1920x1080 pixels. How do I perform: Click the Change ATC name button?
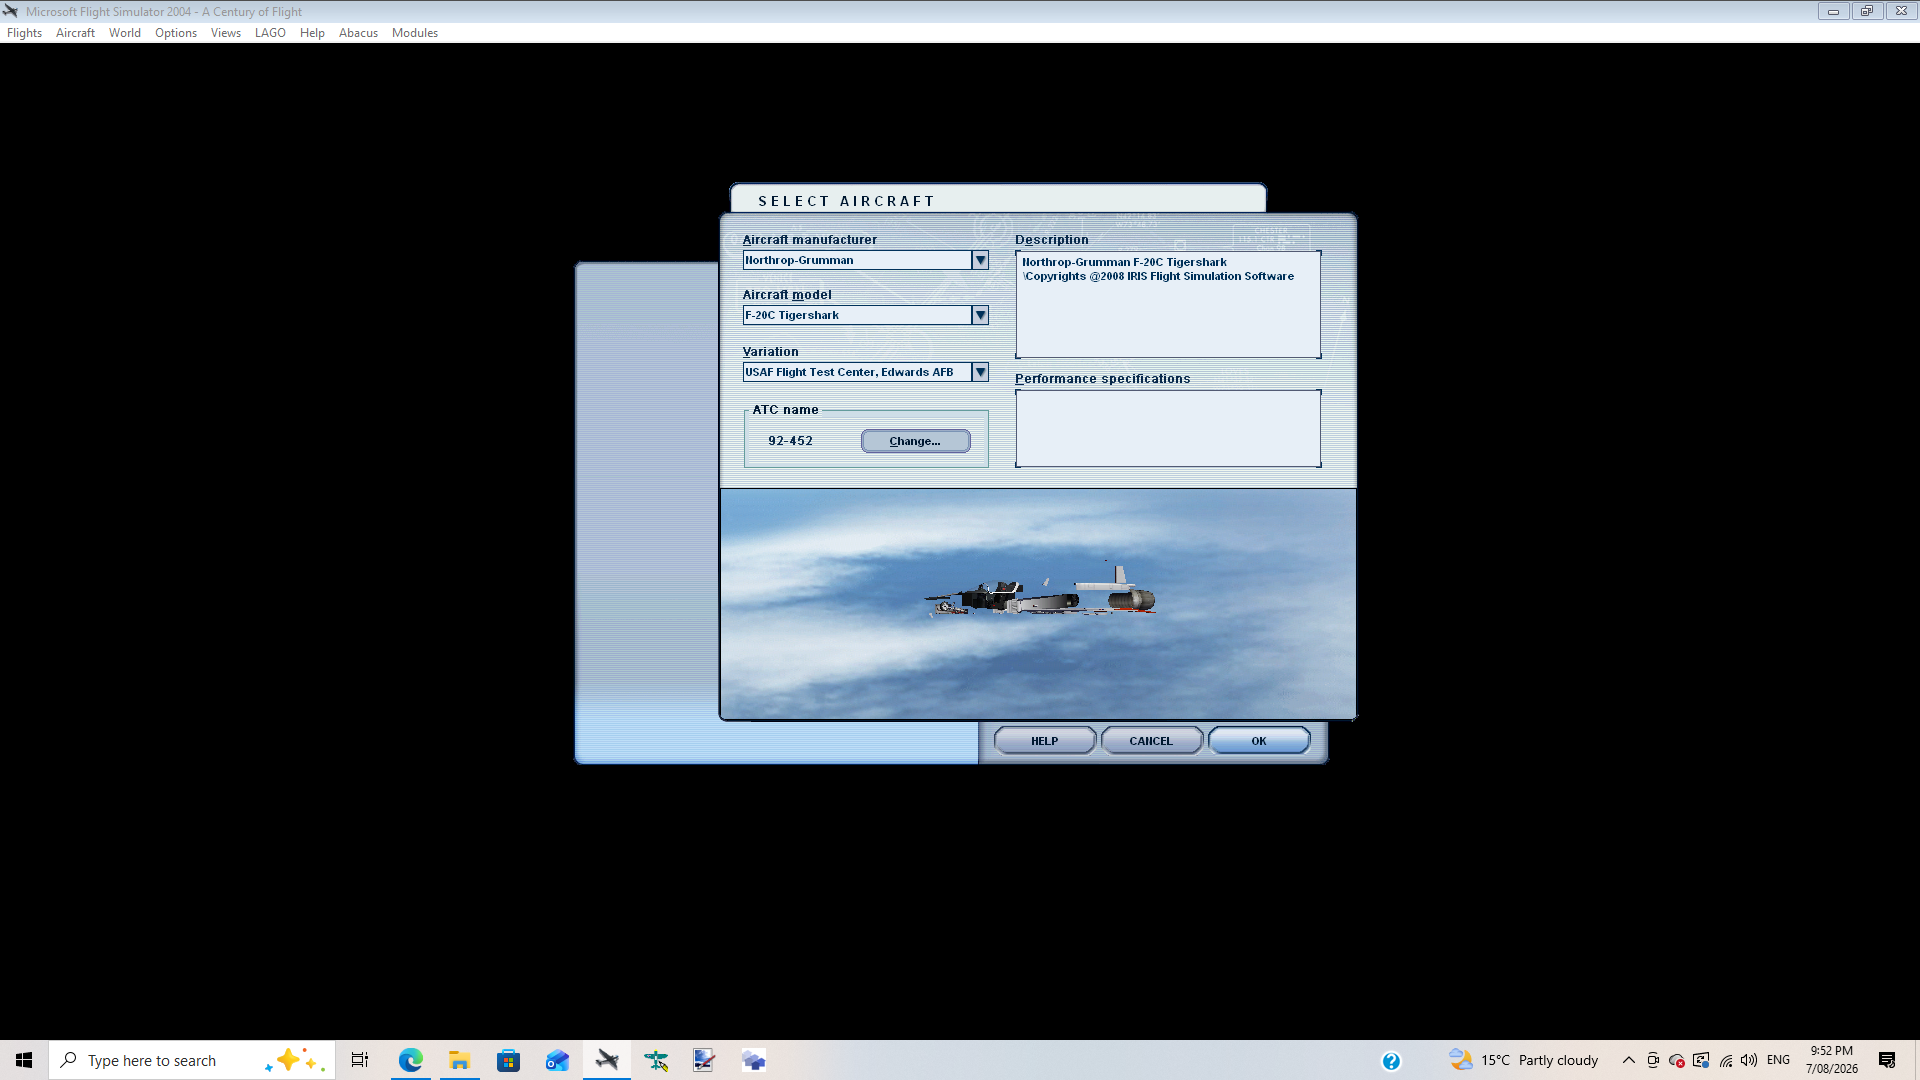915,441
